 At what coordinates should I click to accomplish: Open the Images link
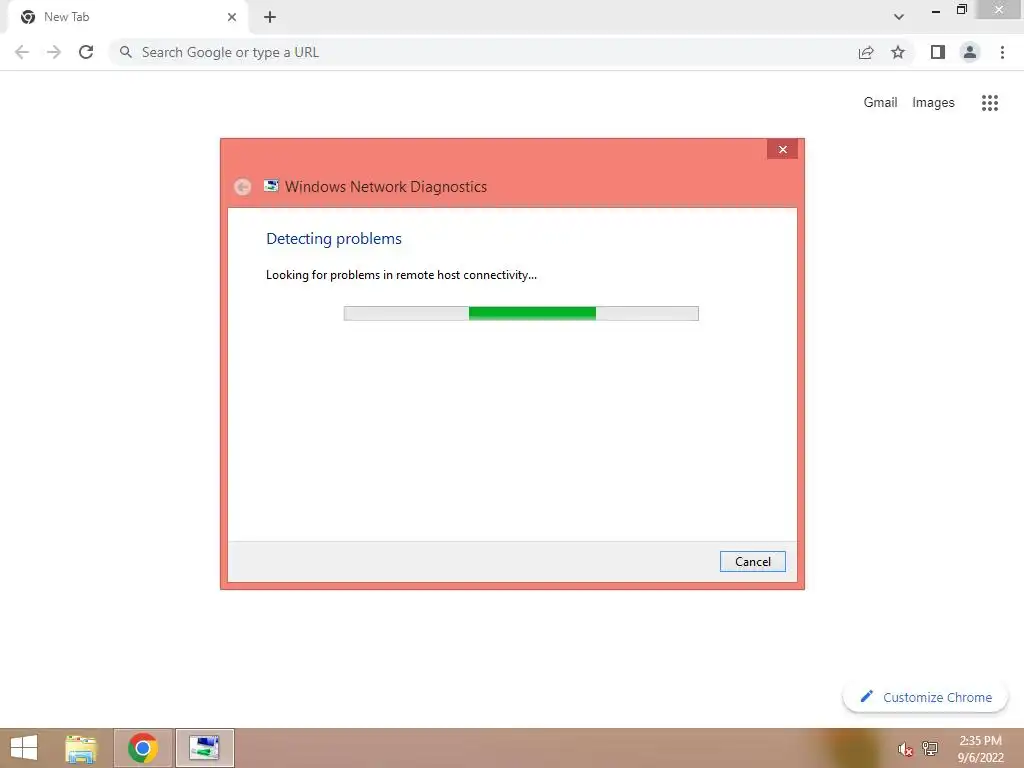[933, 103]
